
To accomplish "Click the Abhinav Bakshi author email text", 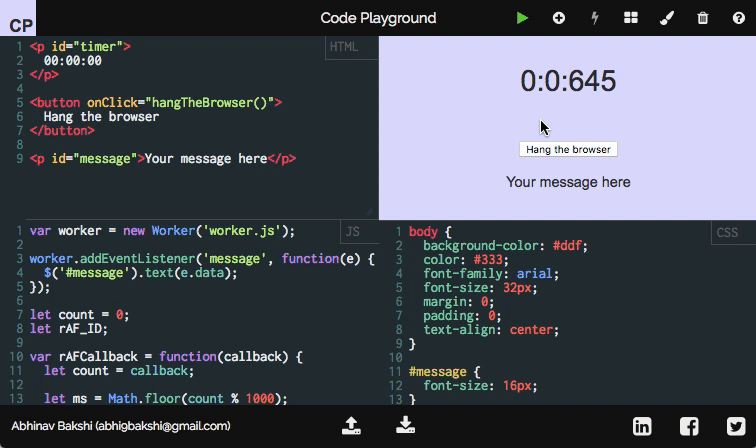I will tap(121, 426).
